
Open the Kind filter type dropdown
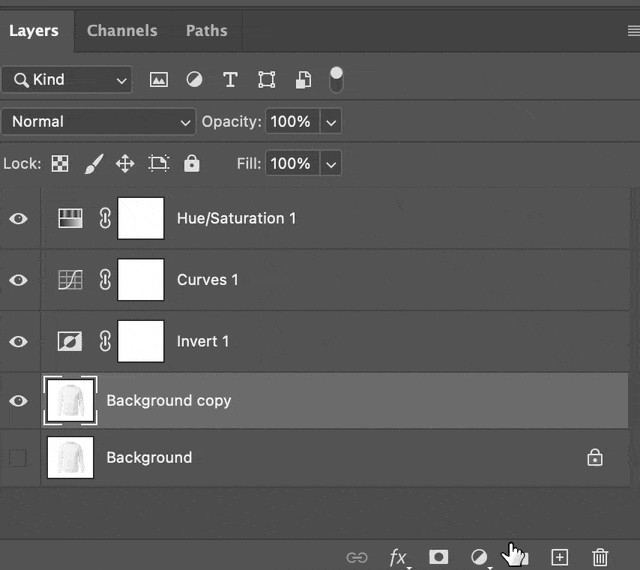(67, 80)
